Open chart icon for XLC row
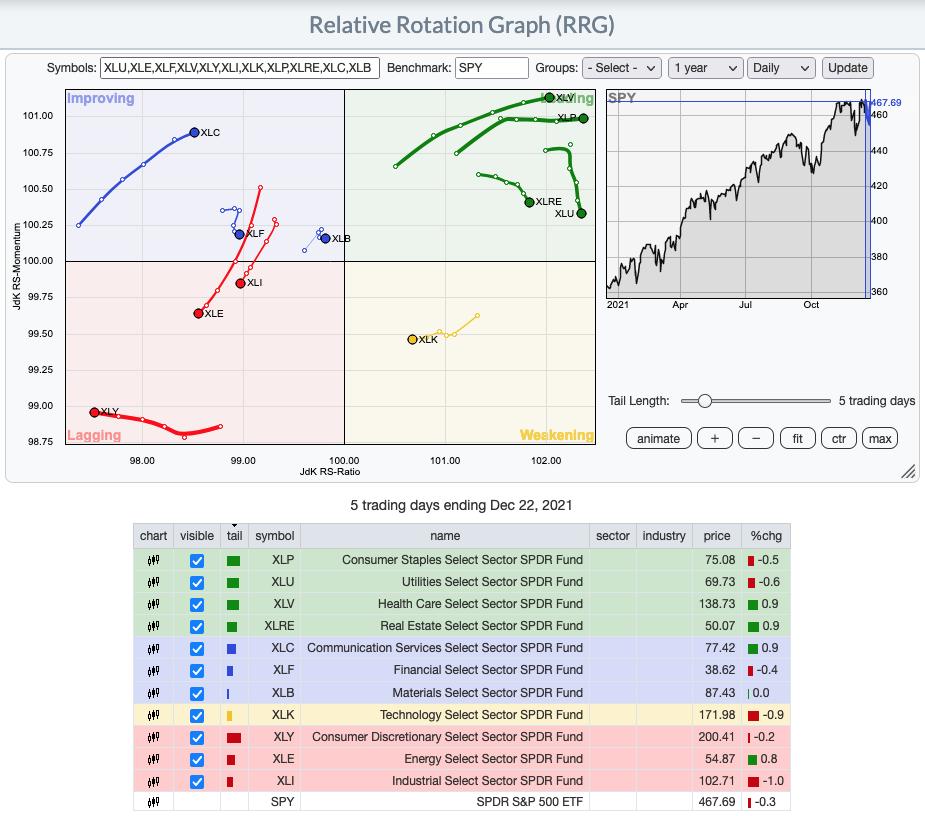925x816 pixels. (153, 648)
